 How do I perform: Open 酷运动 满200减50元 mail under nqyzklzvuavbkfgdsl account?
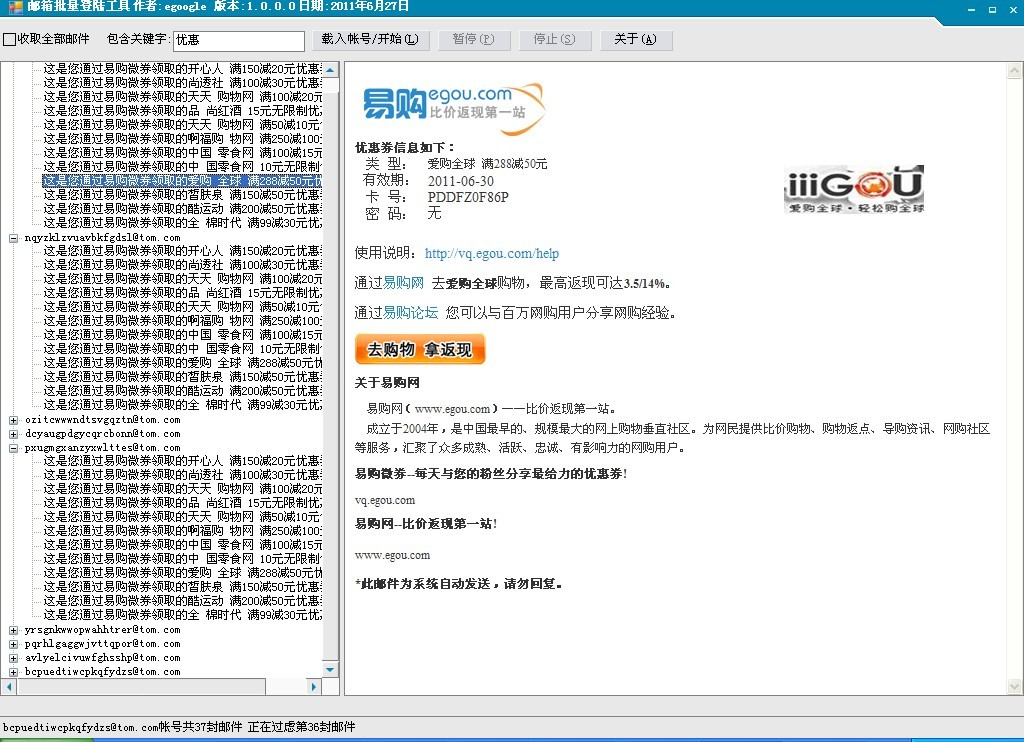[x=182, y=391]
